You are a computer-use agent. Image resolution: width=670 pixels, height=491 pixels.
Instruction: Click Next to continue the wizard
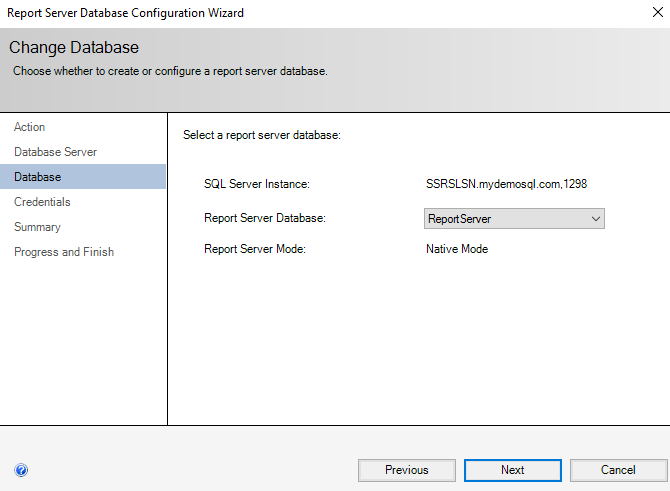click(x=513, y=470)
